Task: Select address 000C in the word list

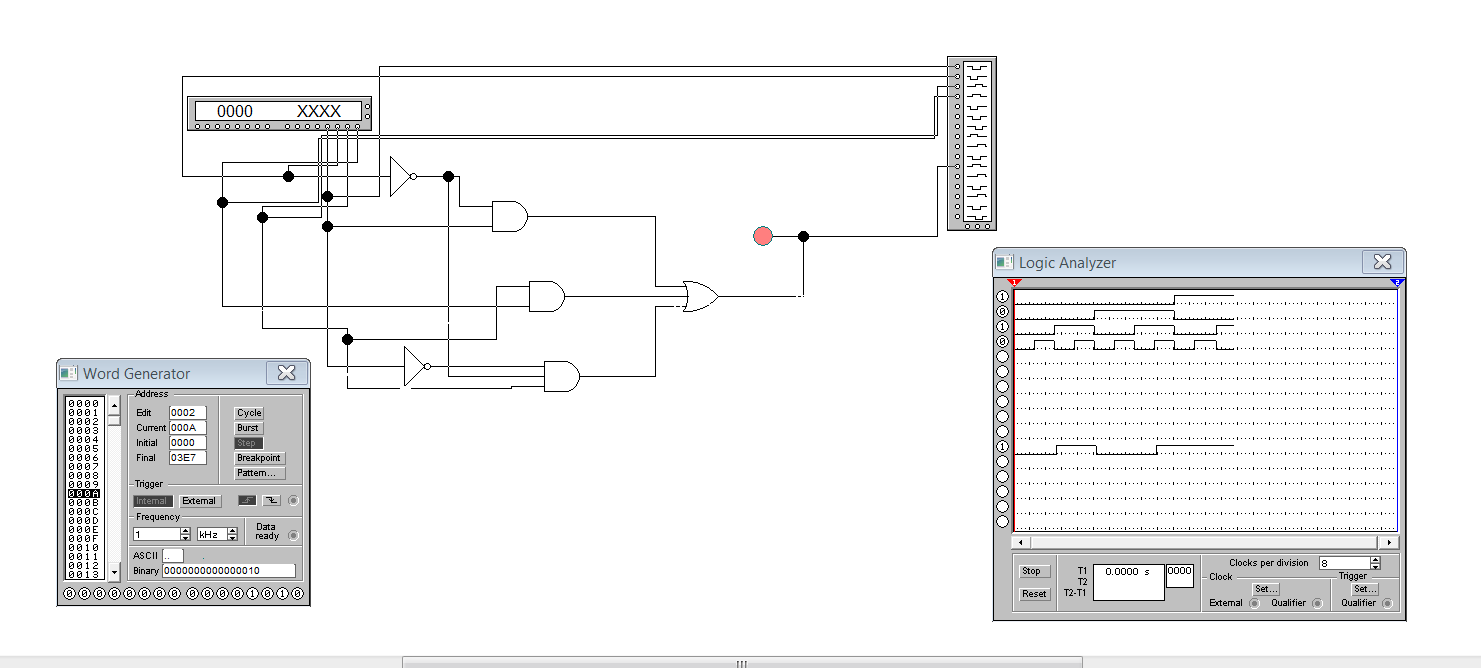Action: [83, 511]
